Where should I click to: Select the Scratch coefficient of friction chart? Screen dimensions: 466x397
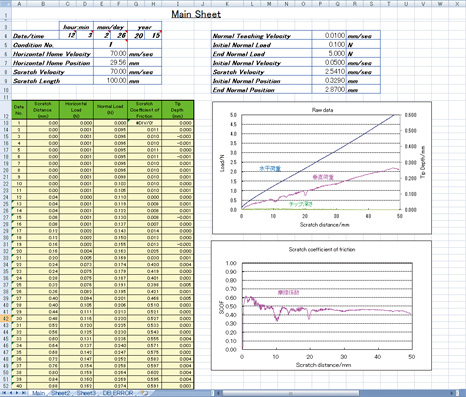[322, 305]
